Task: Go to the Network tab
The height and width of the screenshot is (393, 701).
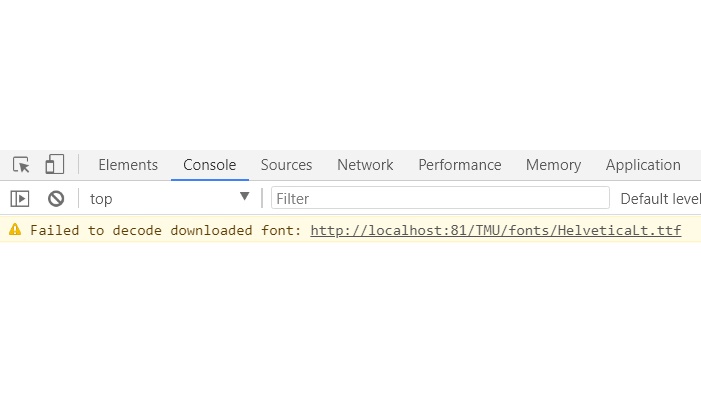Action: (365, 165)
